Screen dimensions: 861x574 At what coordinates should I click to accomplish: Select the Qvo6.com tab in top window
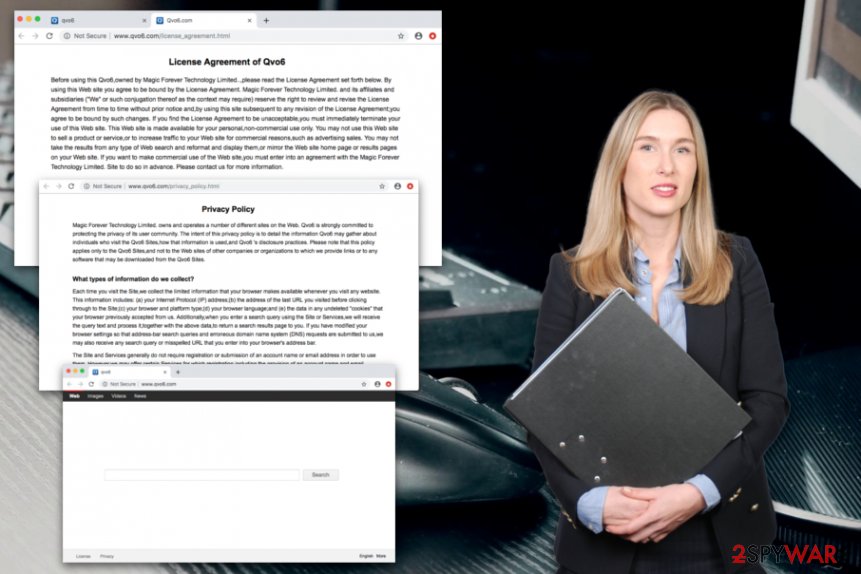click(x=204, y=20)
